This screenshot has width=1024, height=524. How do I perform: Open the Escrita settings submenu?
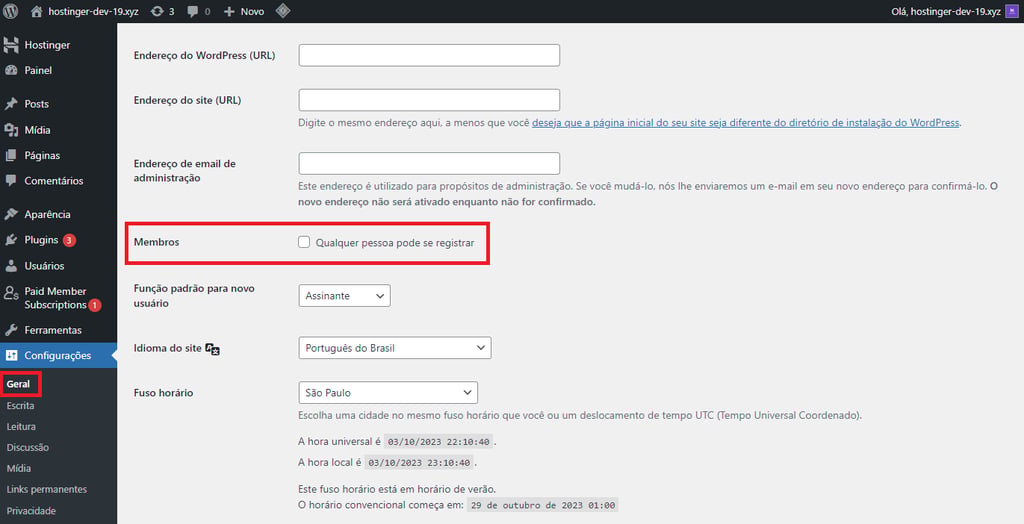20,406
